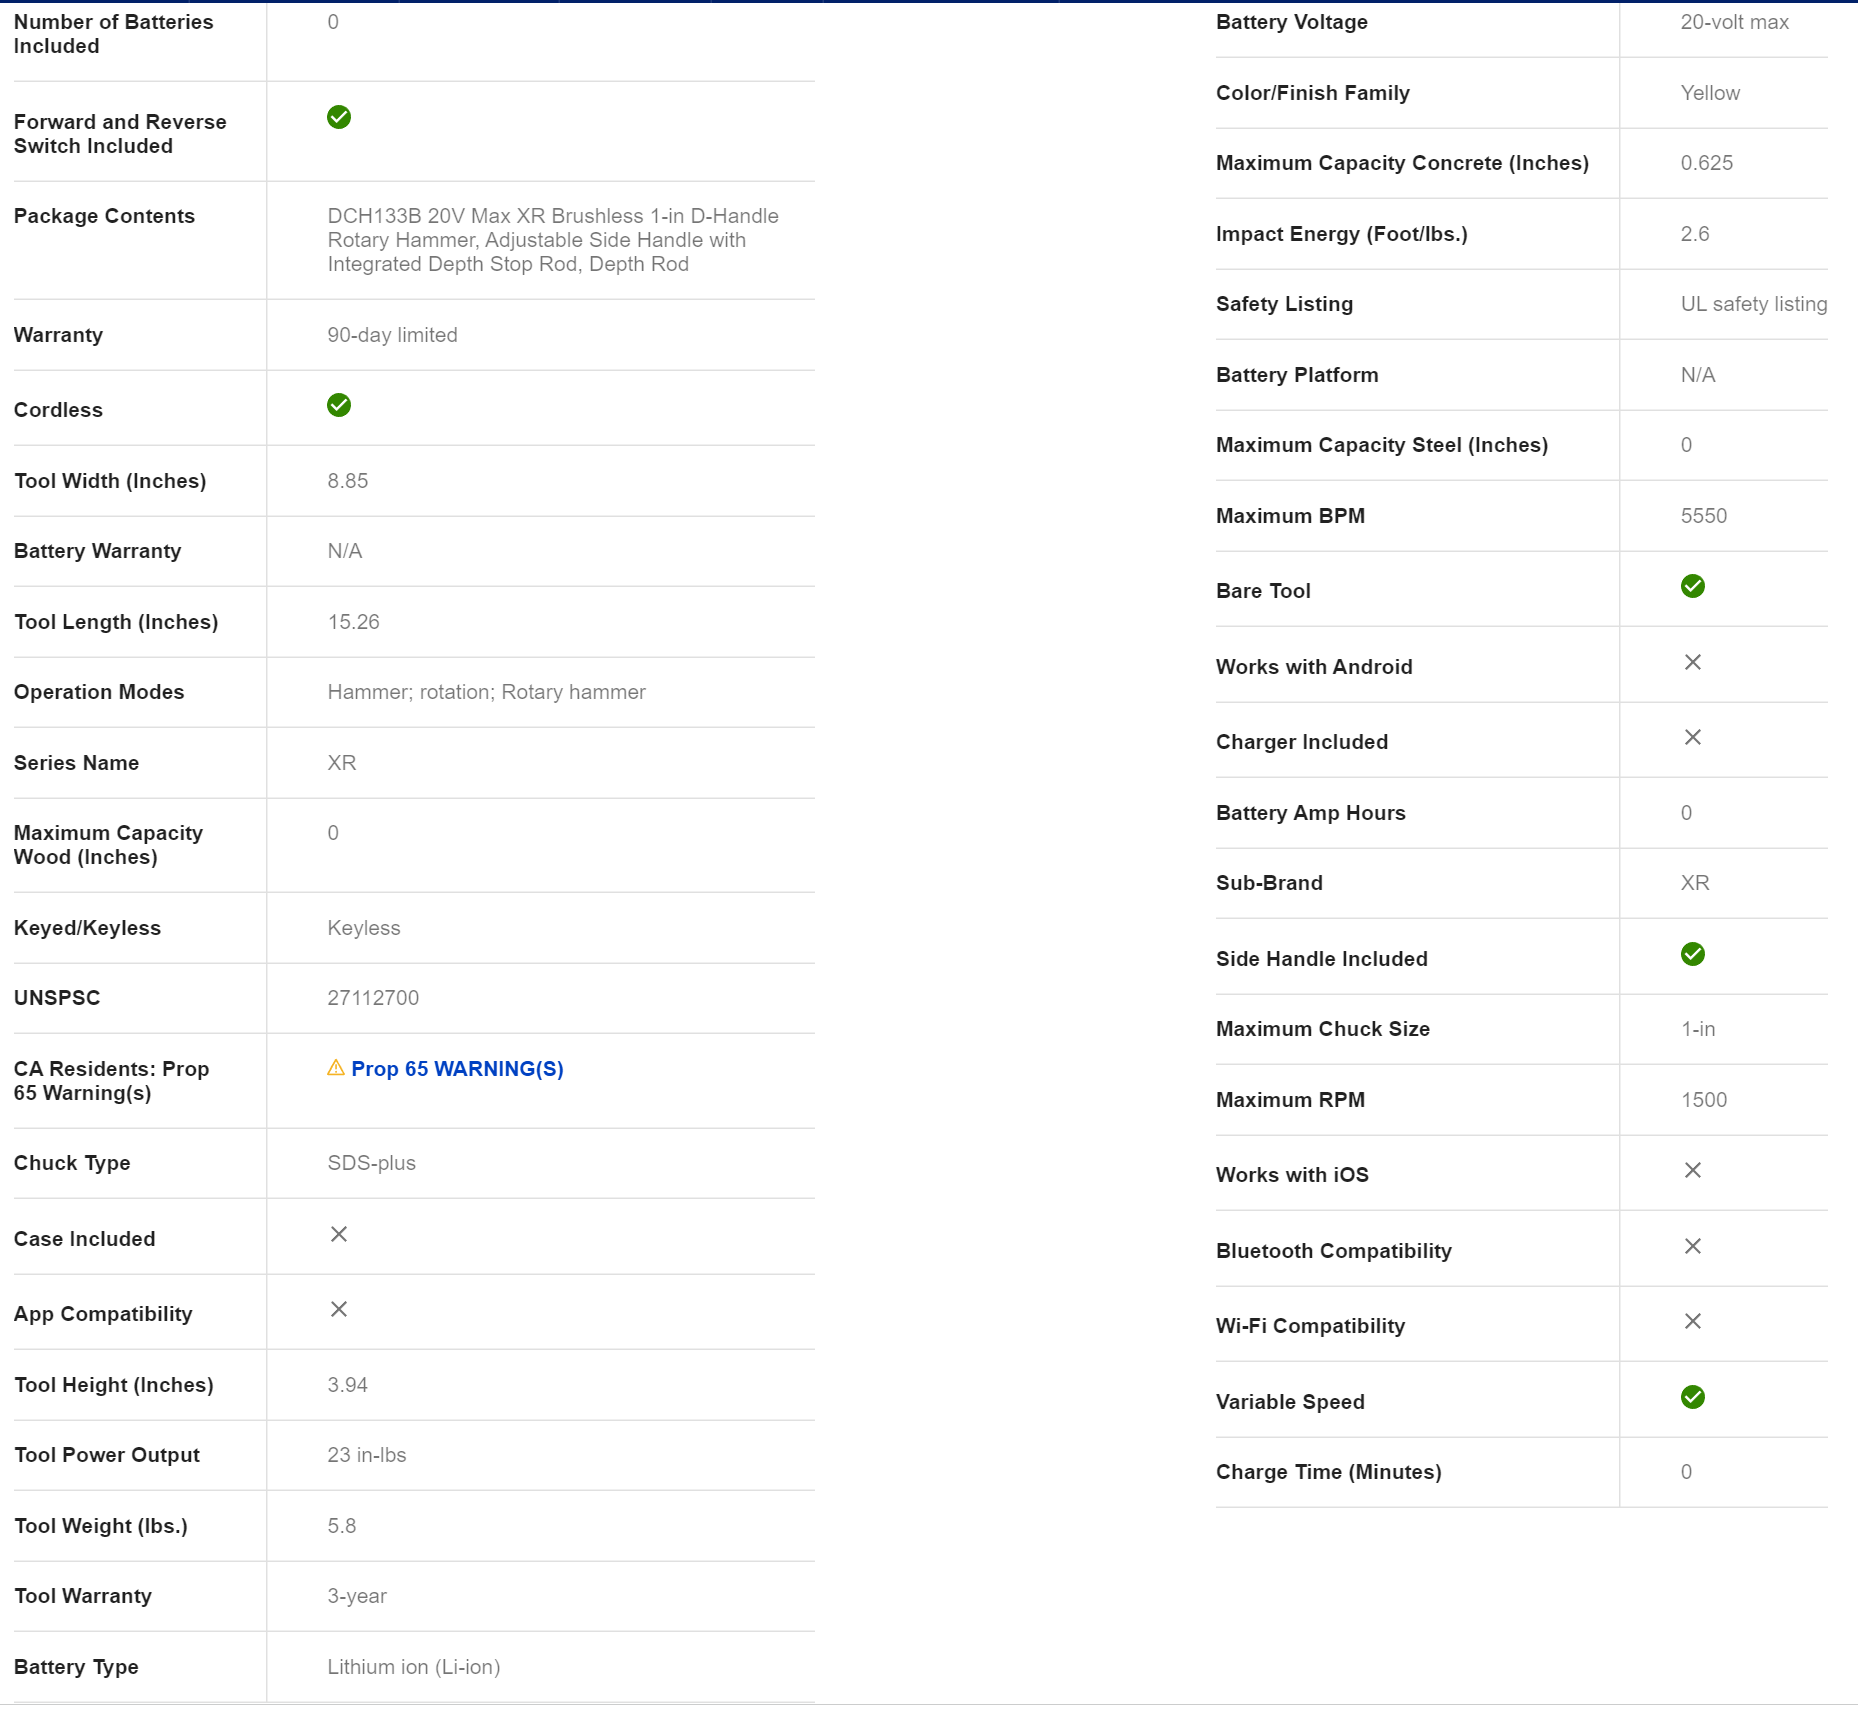Screen dimensions: 1858x1714
Task: Click the Prop 65 WARNING(S) link
Action: (x=456, y=1069)
